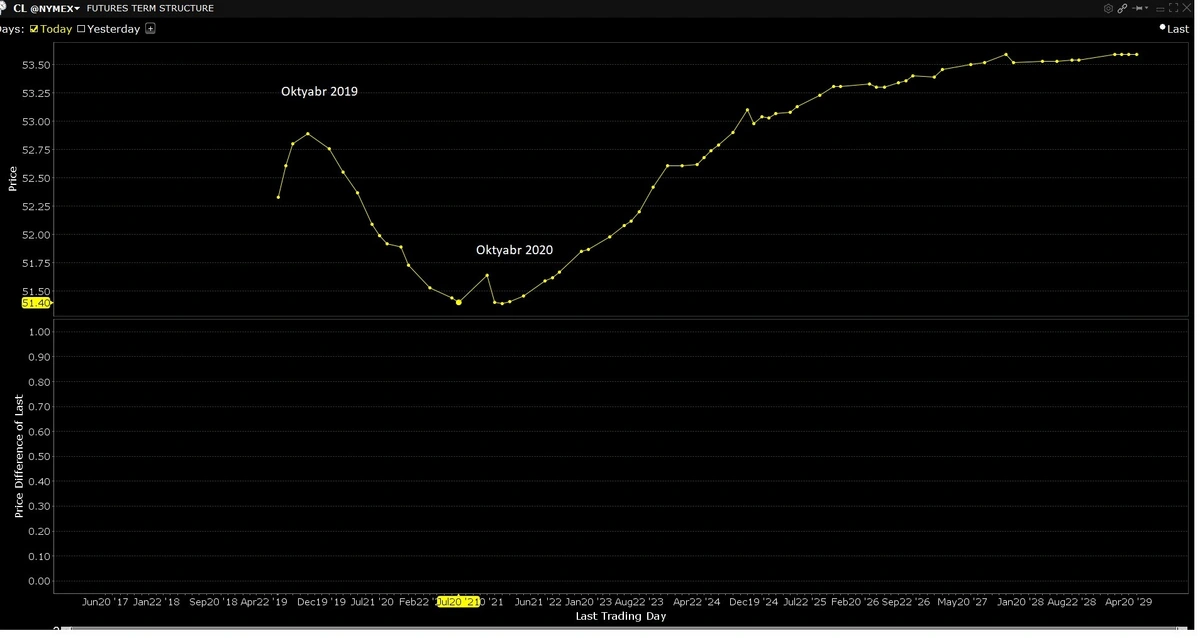Click the Futures Term Structure title
The height and width of the screenshot is (638, 1200).
point(150,8)
